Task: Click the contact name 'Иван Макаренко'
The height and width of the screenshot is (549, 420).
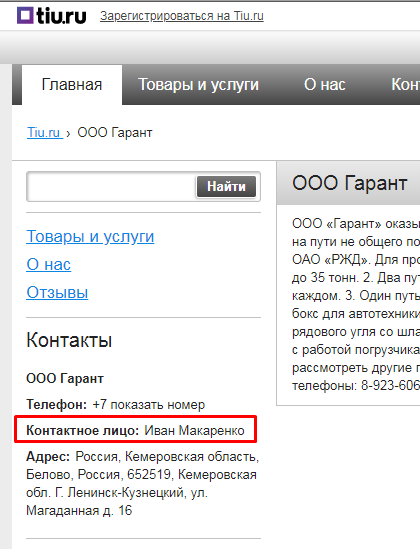Action: click(x=194, y=430)
